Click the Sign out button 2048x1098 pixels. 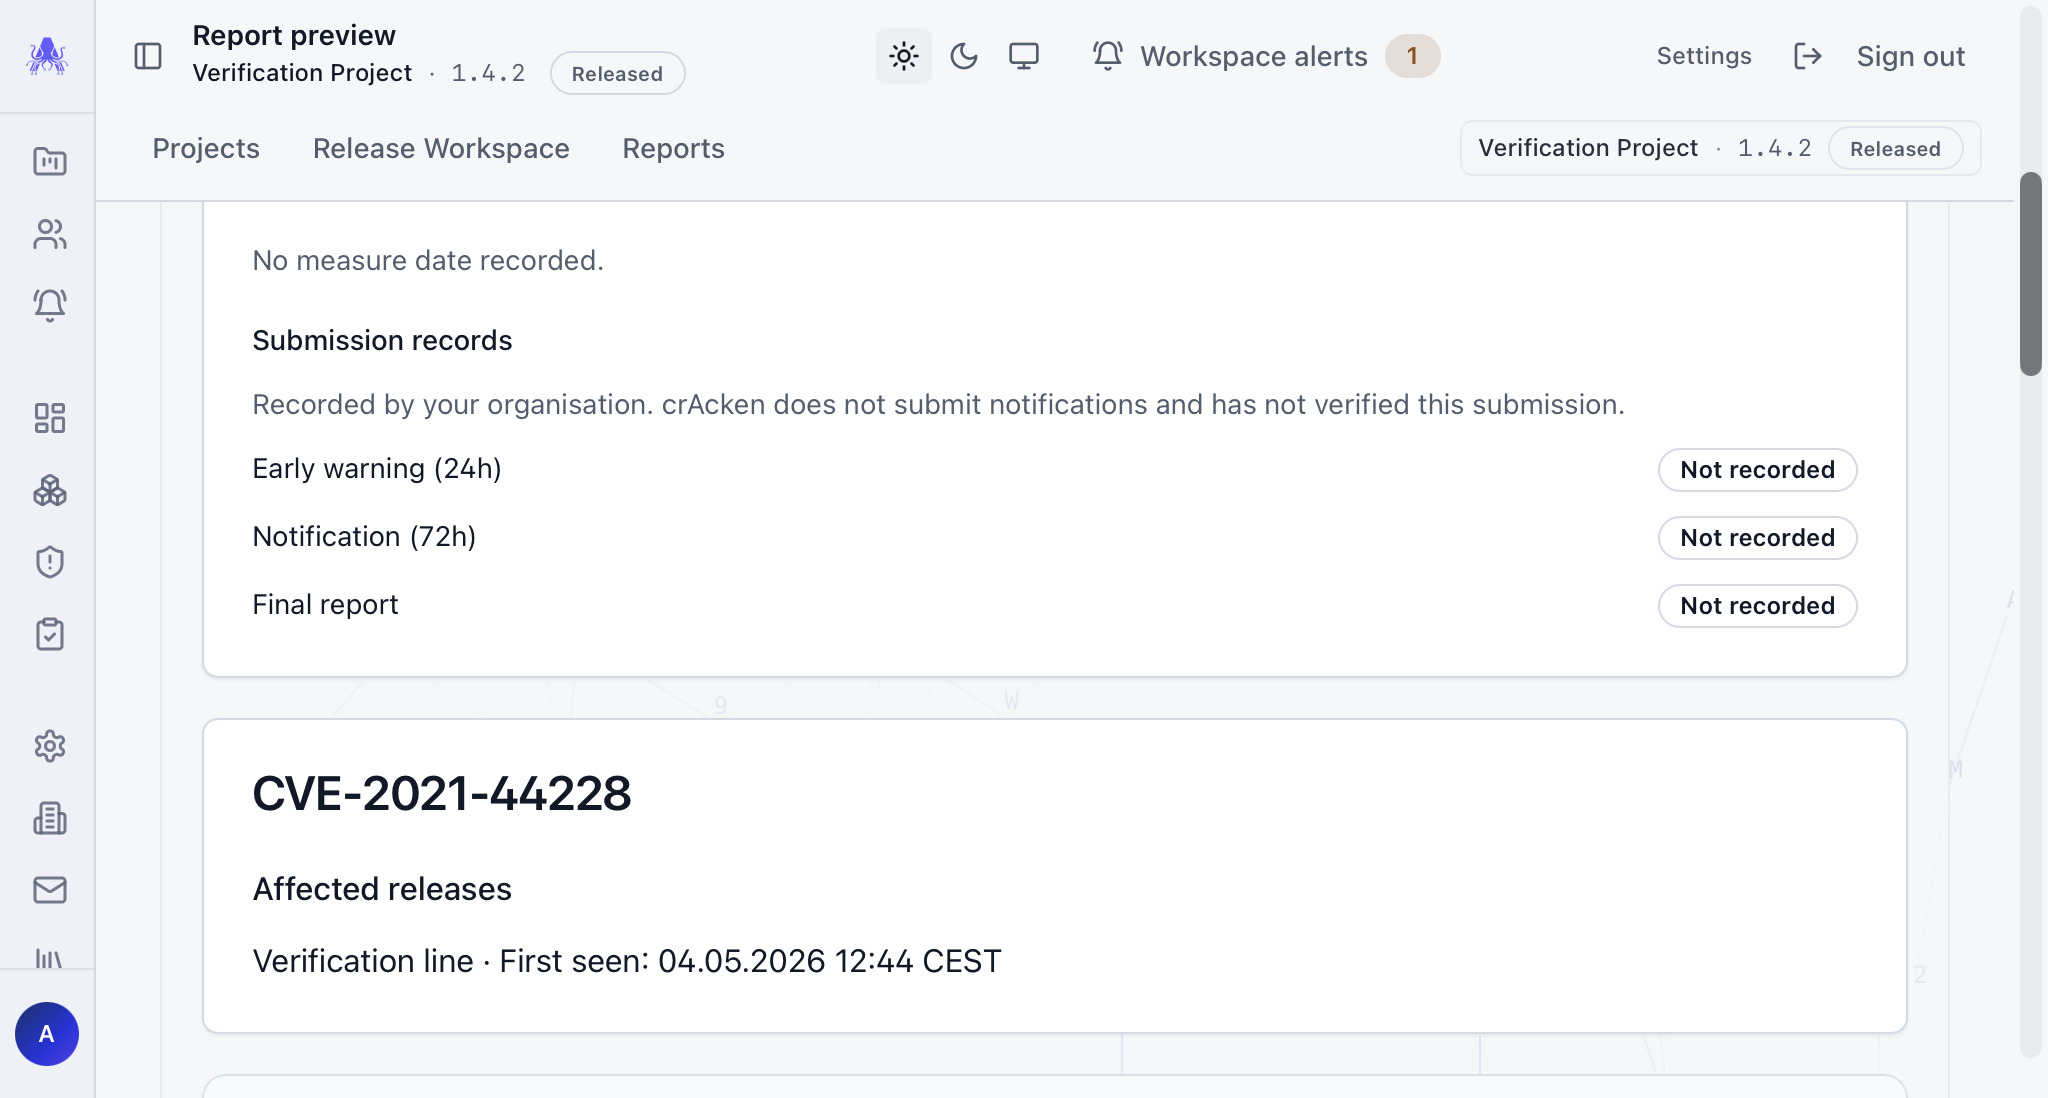(1879, 56)
